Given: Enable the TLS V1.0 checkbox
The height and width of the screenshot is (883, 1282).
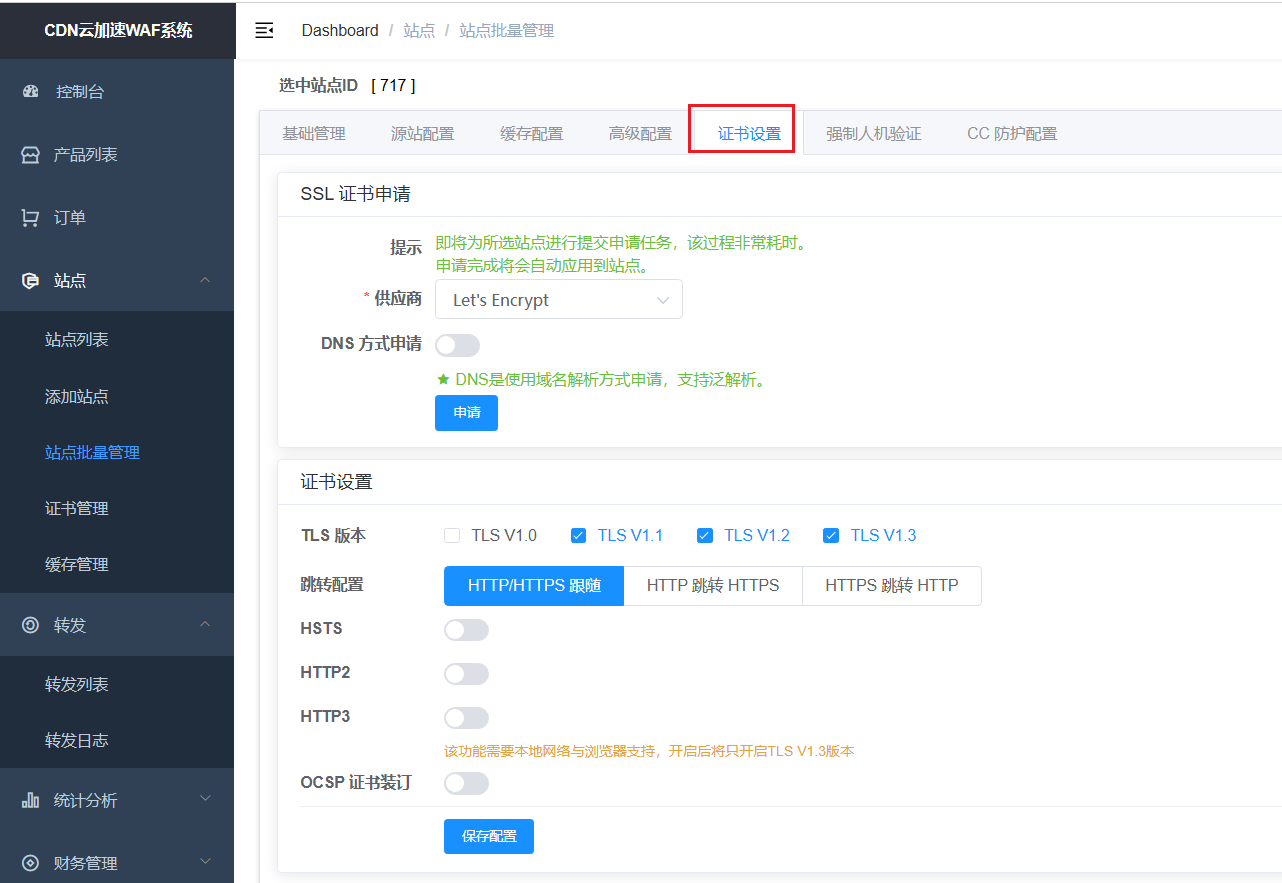Looking at the screenshot, I should [x=452, y=536].
